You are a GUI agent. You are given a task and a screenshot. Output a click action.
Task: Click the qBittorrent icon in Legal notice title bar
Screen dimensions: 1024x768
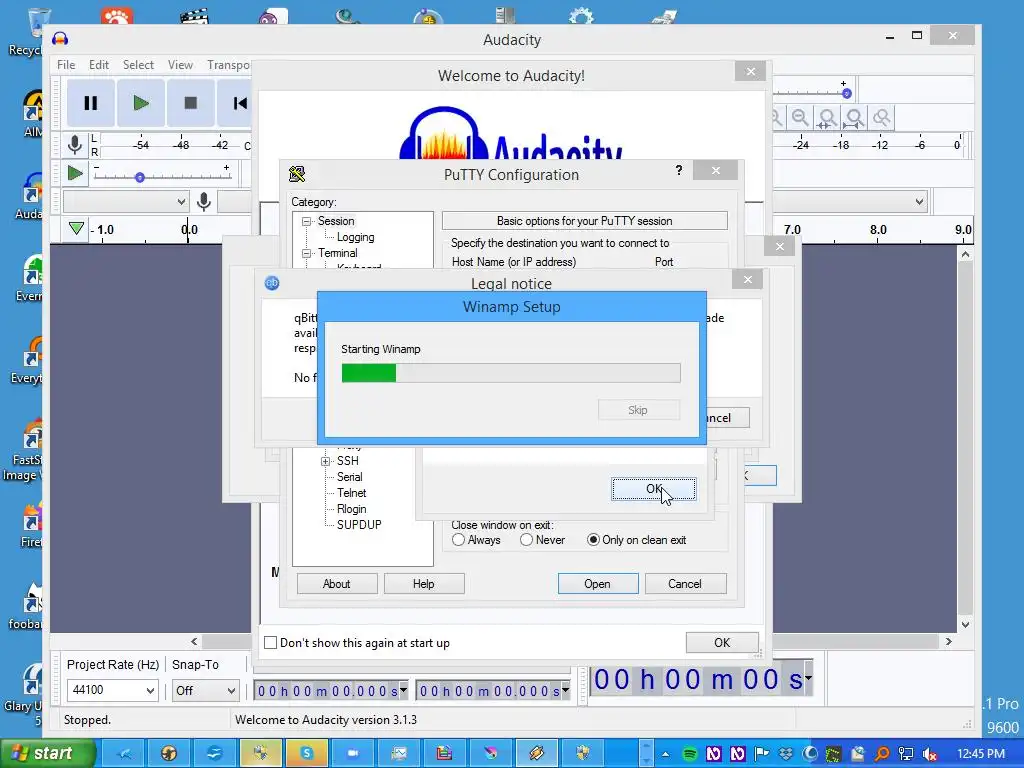point(272,283)
